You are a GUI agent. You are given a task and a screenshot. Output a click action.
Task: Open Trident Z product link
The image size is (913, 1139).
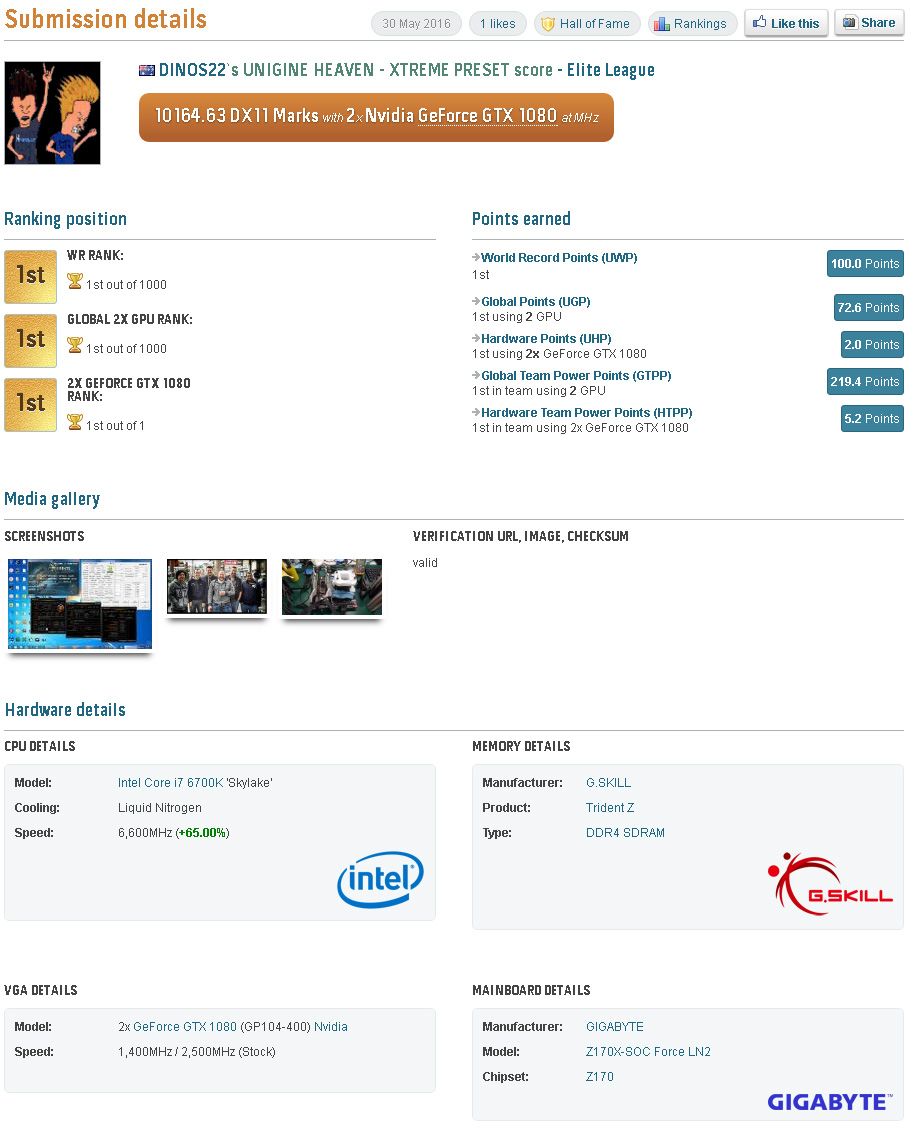click(610, 808)
